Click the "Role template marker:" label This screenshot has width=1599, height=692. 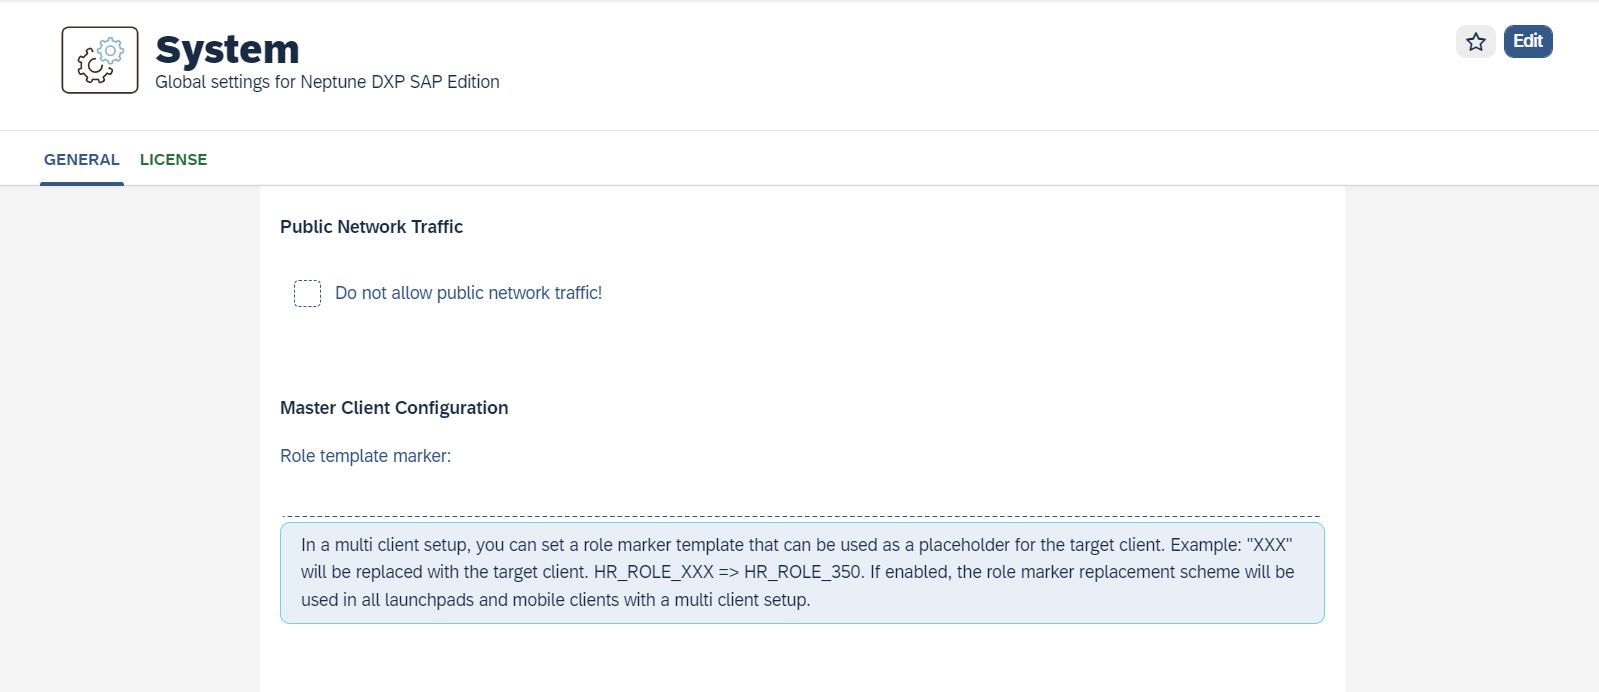click(365, 456)
